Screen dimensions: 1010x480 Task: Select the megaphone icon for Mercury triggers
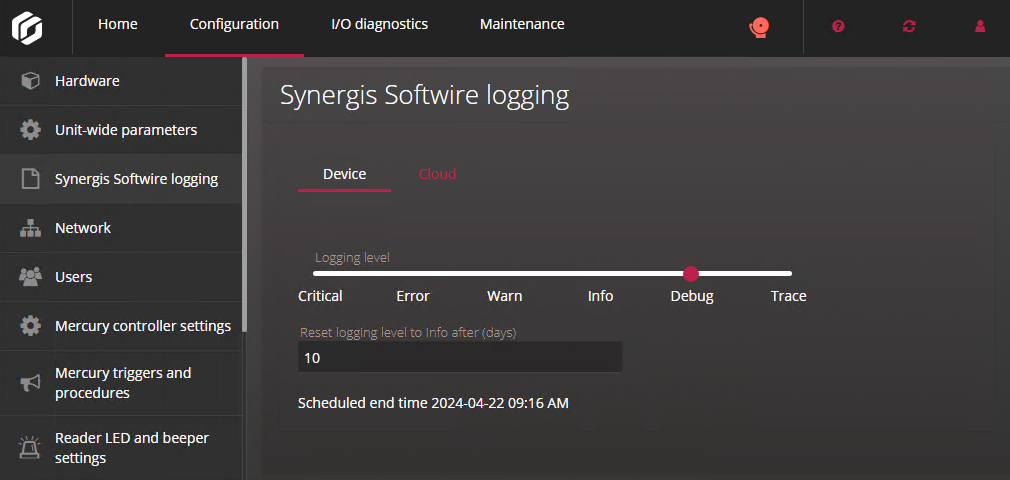coord(30,383)
